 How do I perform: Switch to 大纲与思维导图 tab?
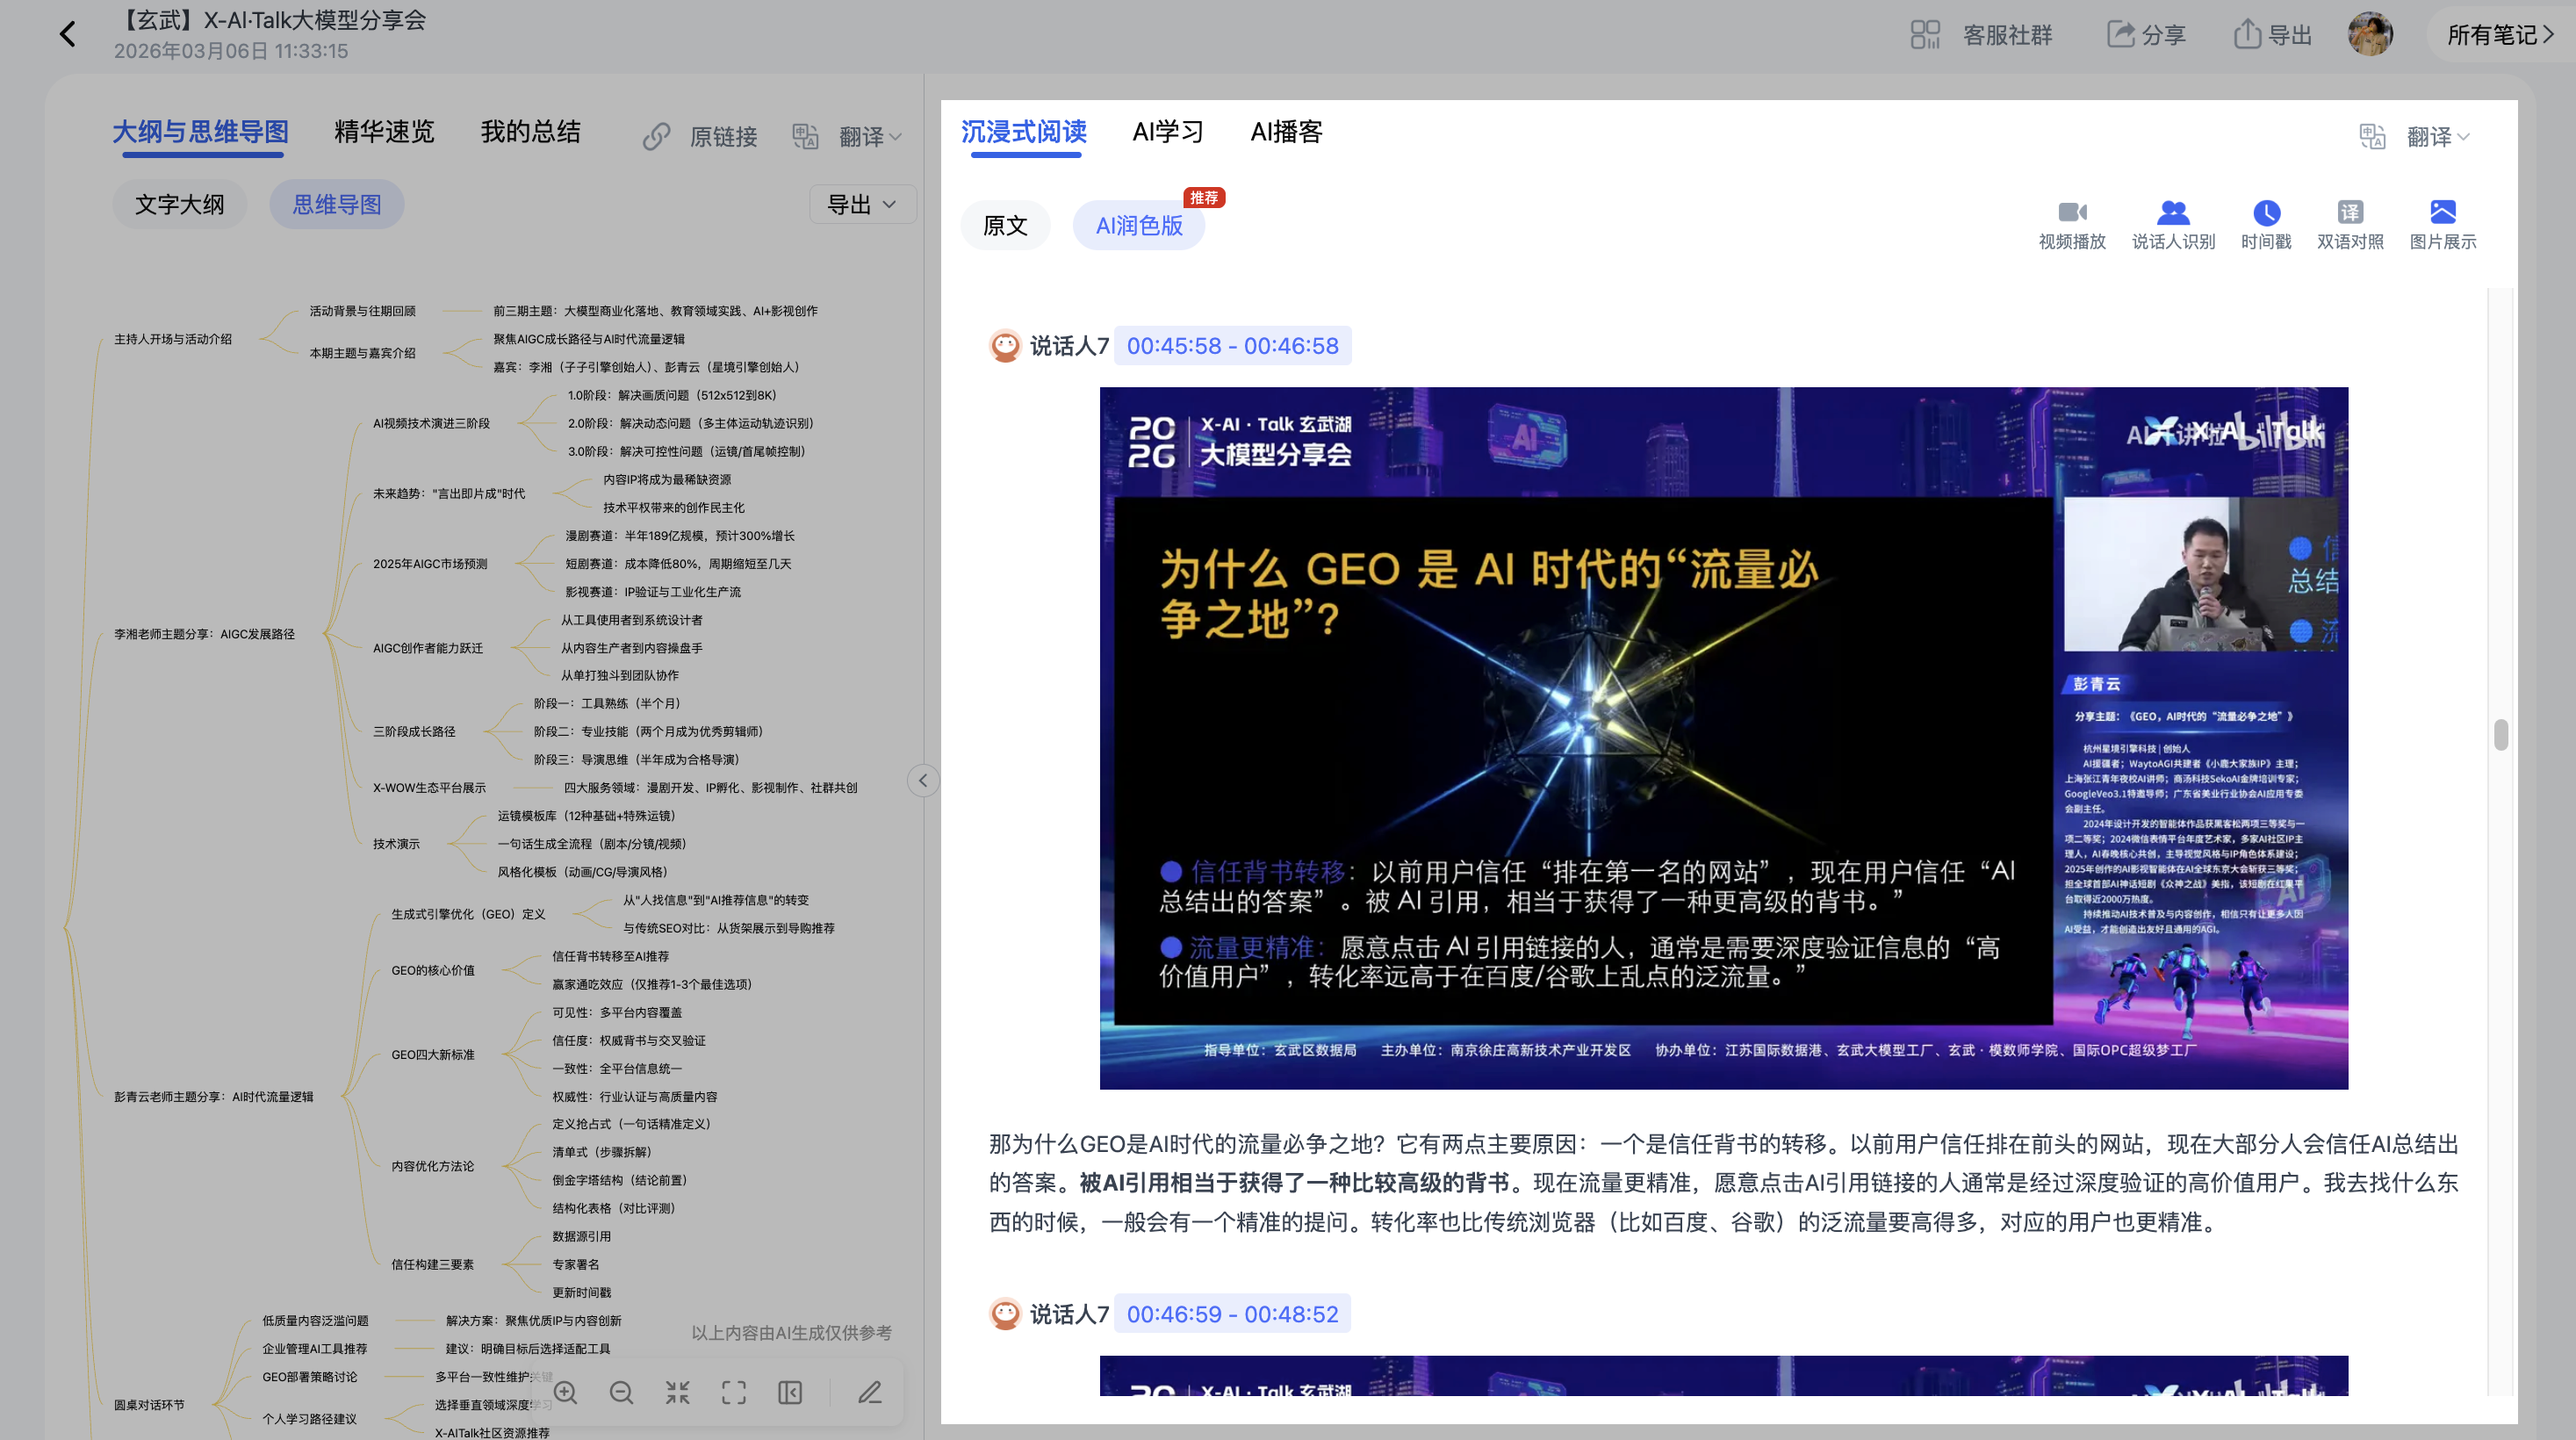tap(200, 132)
